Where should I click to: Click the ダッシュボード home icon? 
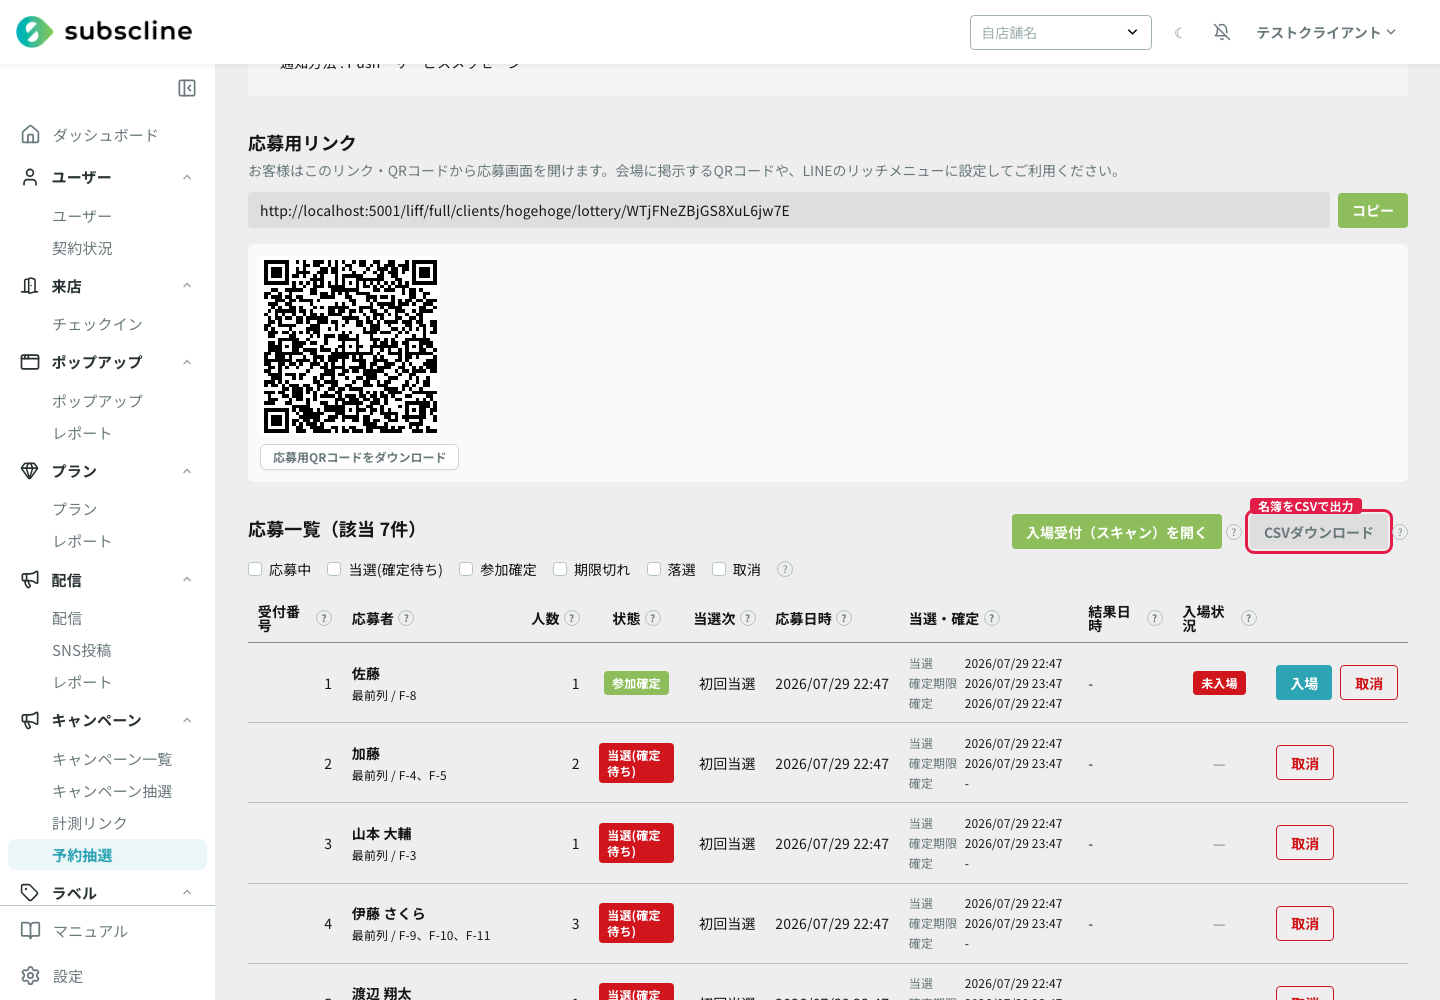pyautogui.click(x=31, y=134)
